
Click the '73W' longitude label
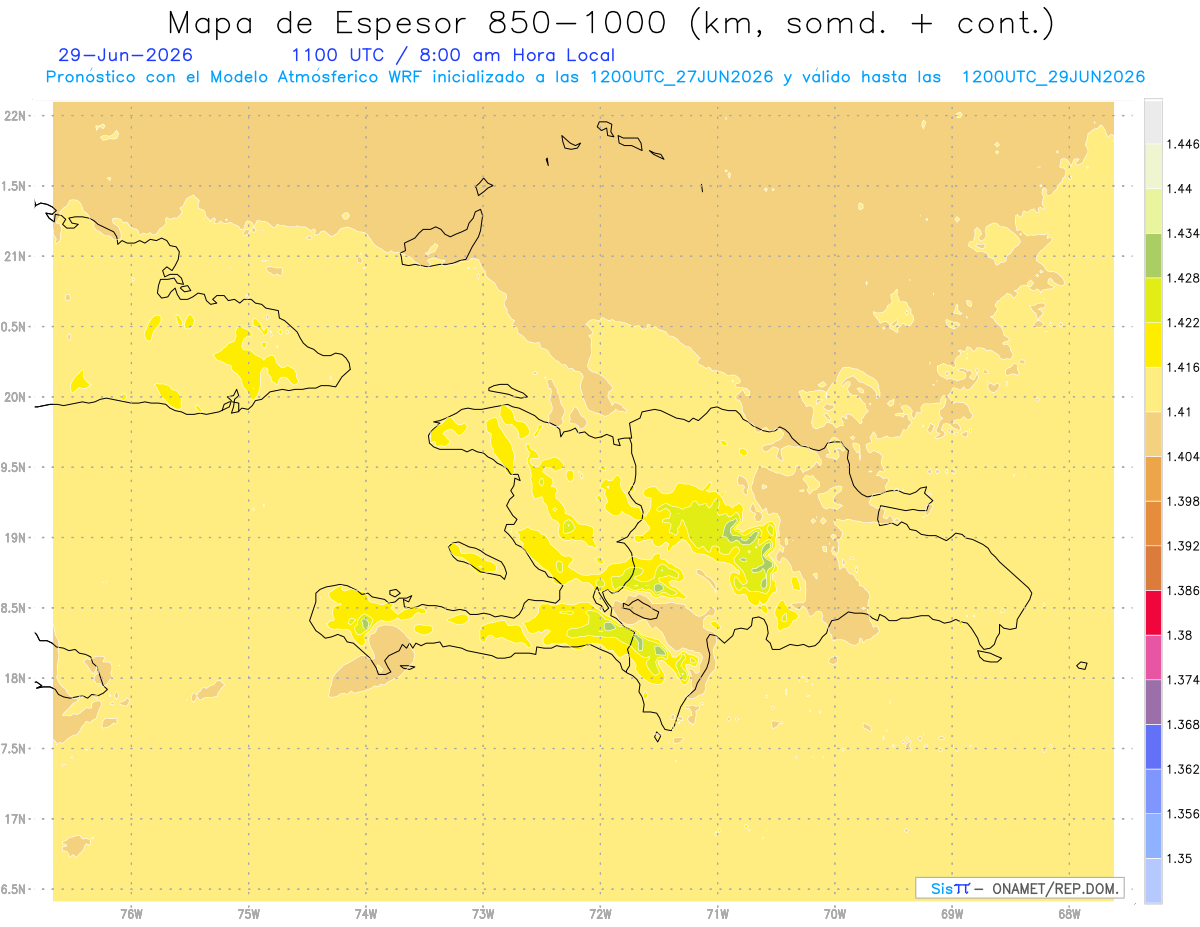point(483,914)
